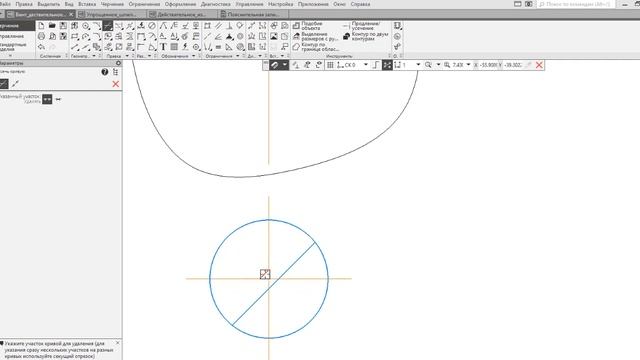Open the zoom scale dropdown
This screenshot has width=640, height=360.
(468, 65)
